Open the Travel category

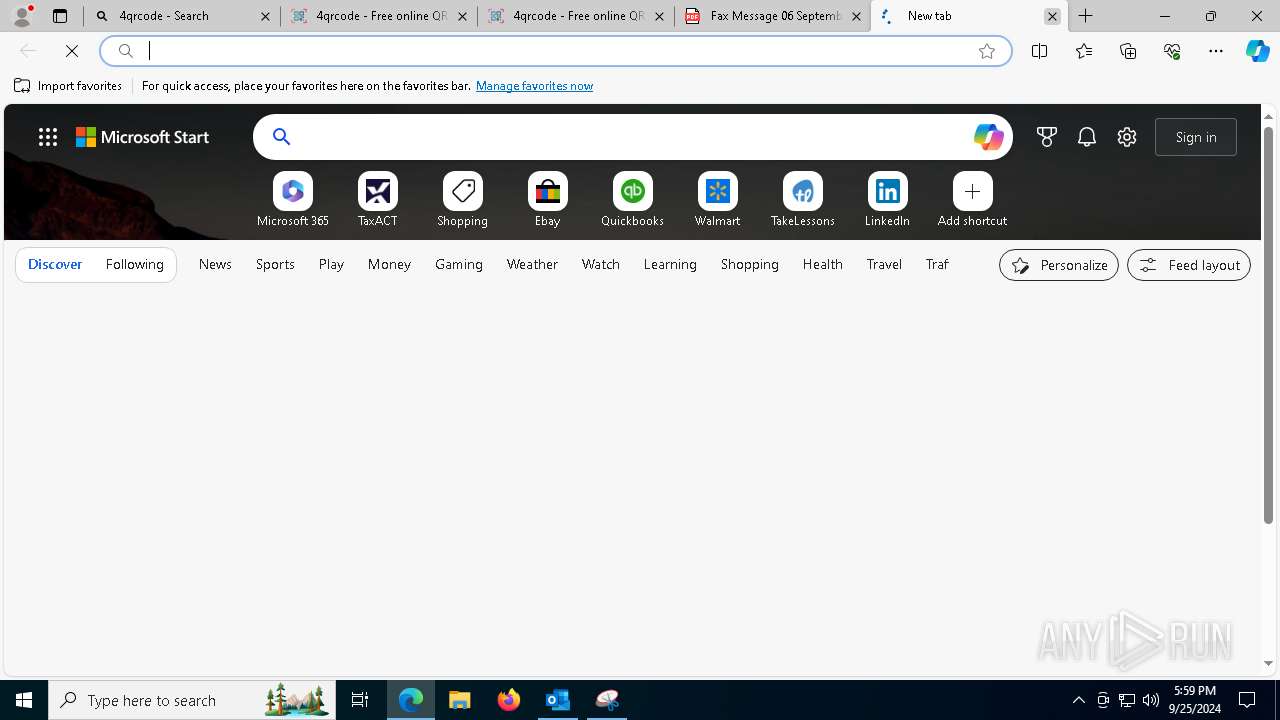[x=884, y=264]
